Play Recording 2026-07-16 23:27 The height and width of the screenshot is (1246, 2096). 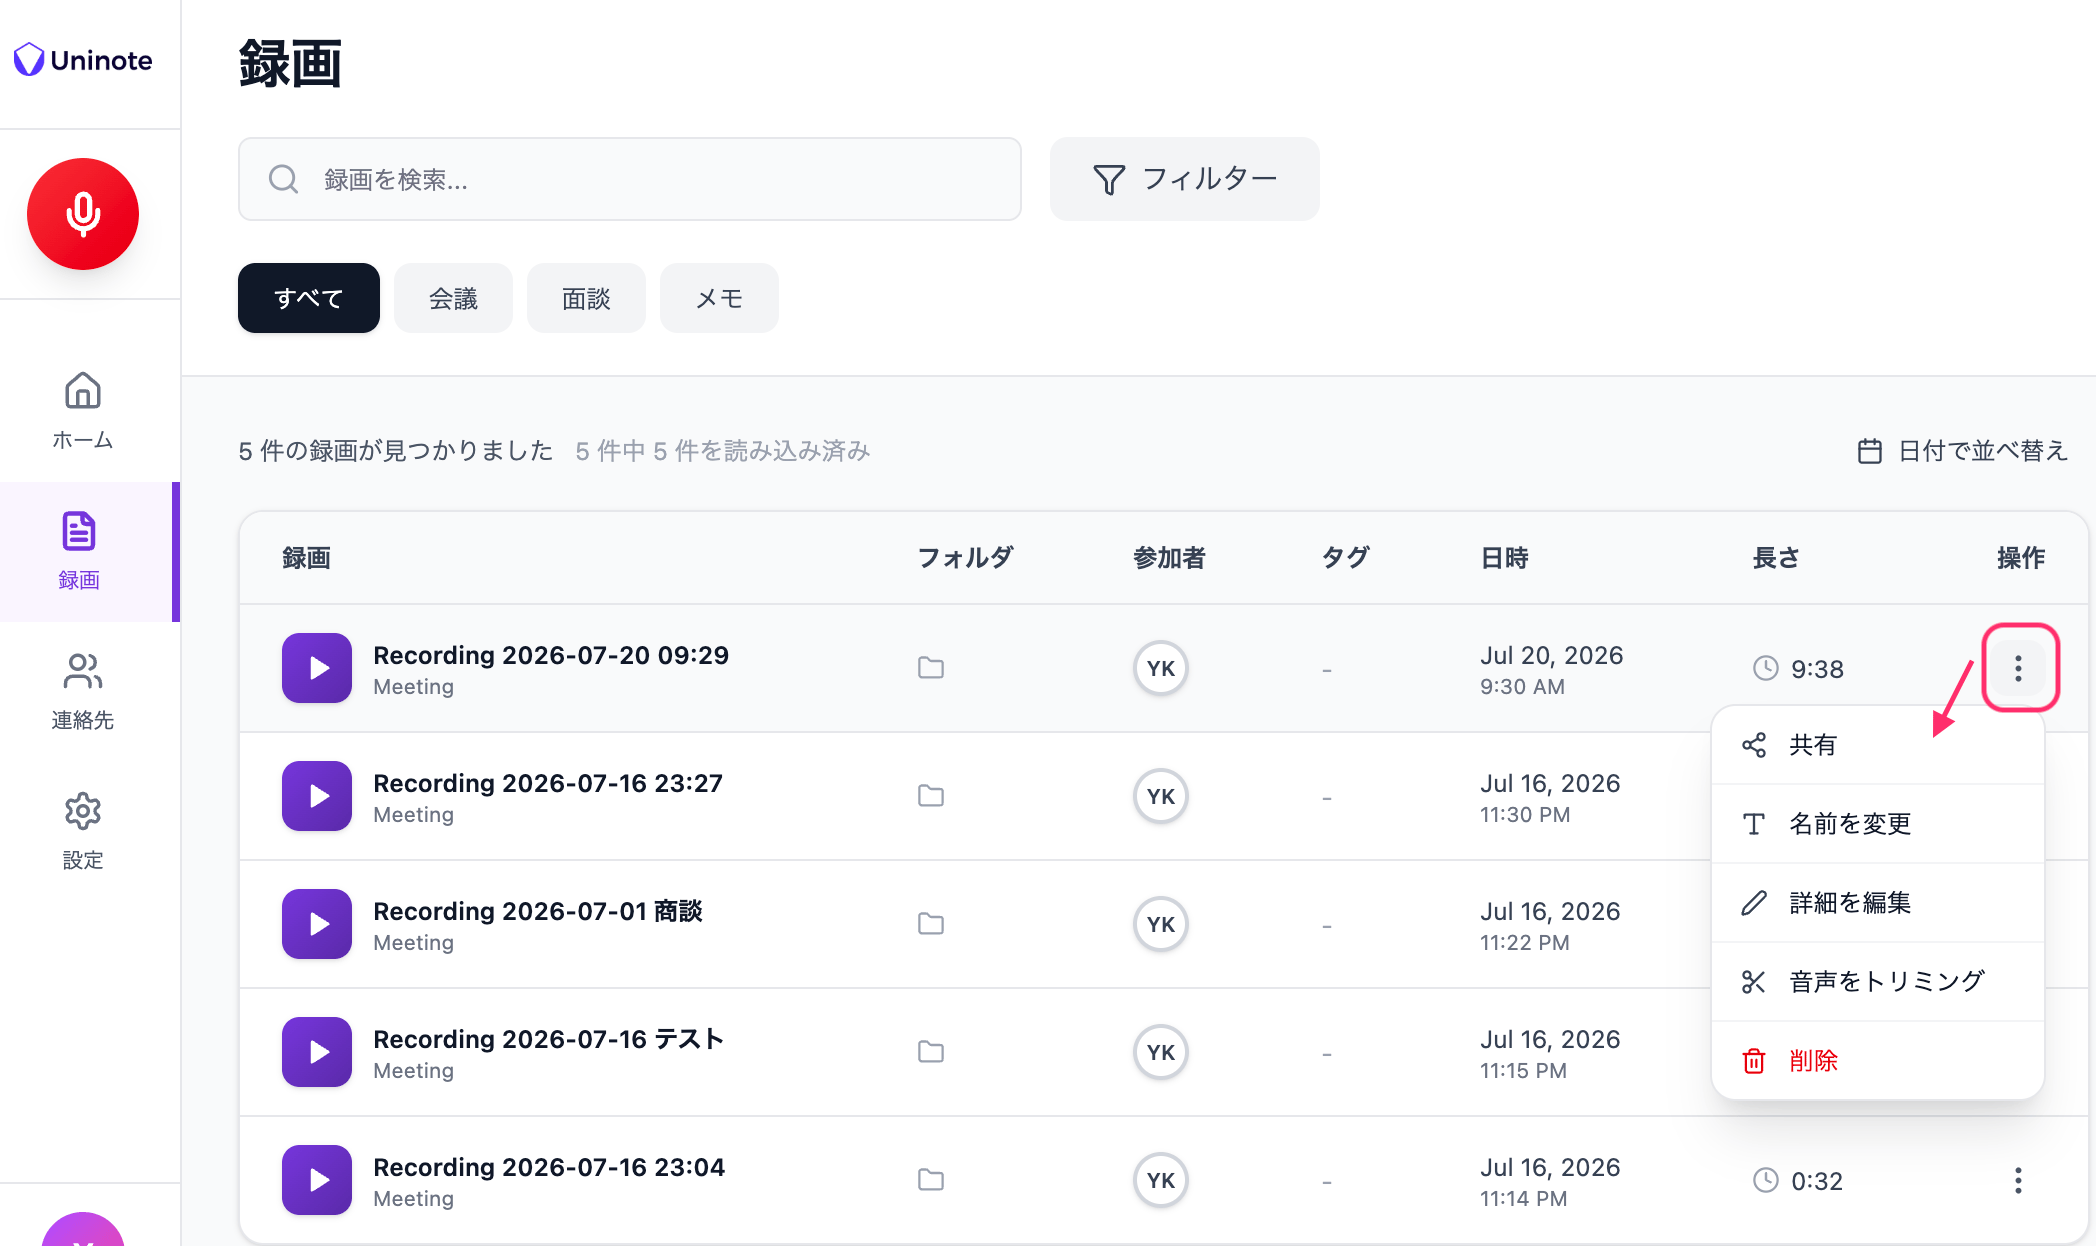pyautogui.click(x=317, y=796)
